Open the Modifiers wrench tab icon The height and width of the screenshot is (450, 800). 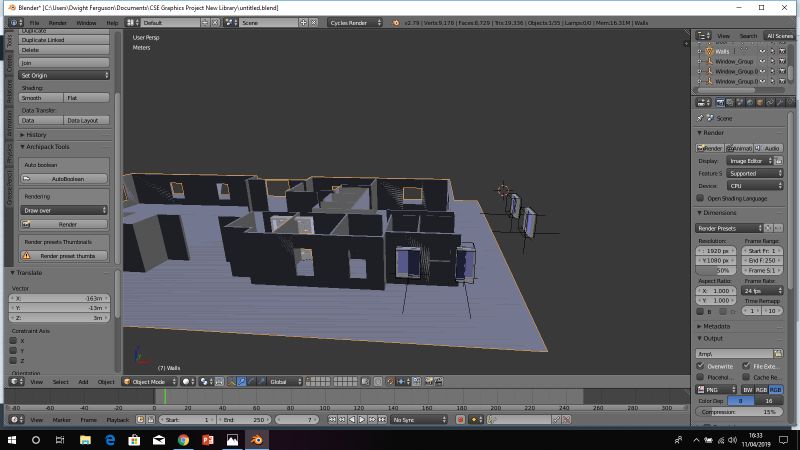click(780, 103)
